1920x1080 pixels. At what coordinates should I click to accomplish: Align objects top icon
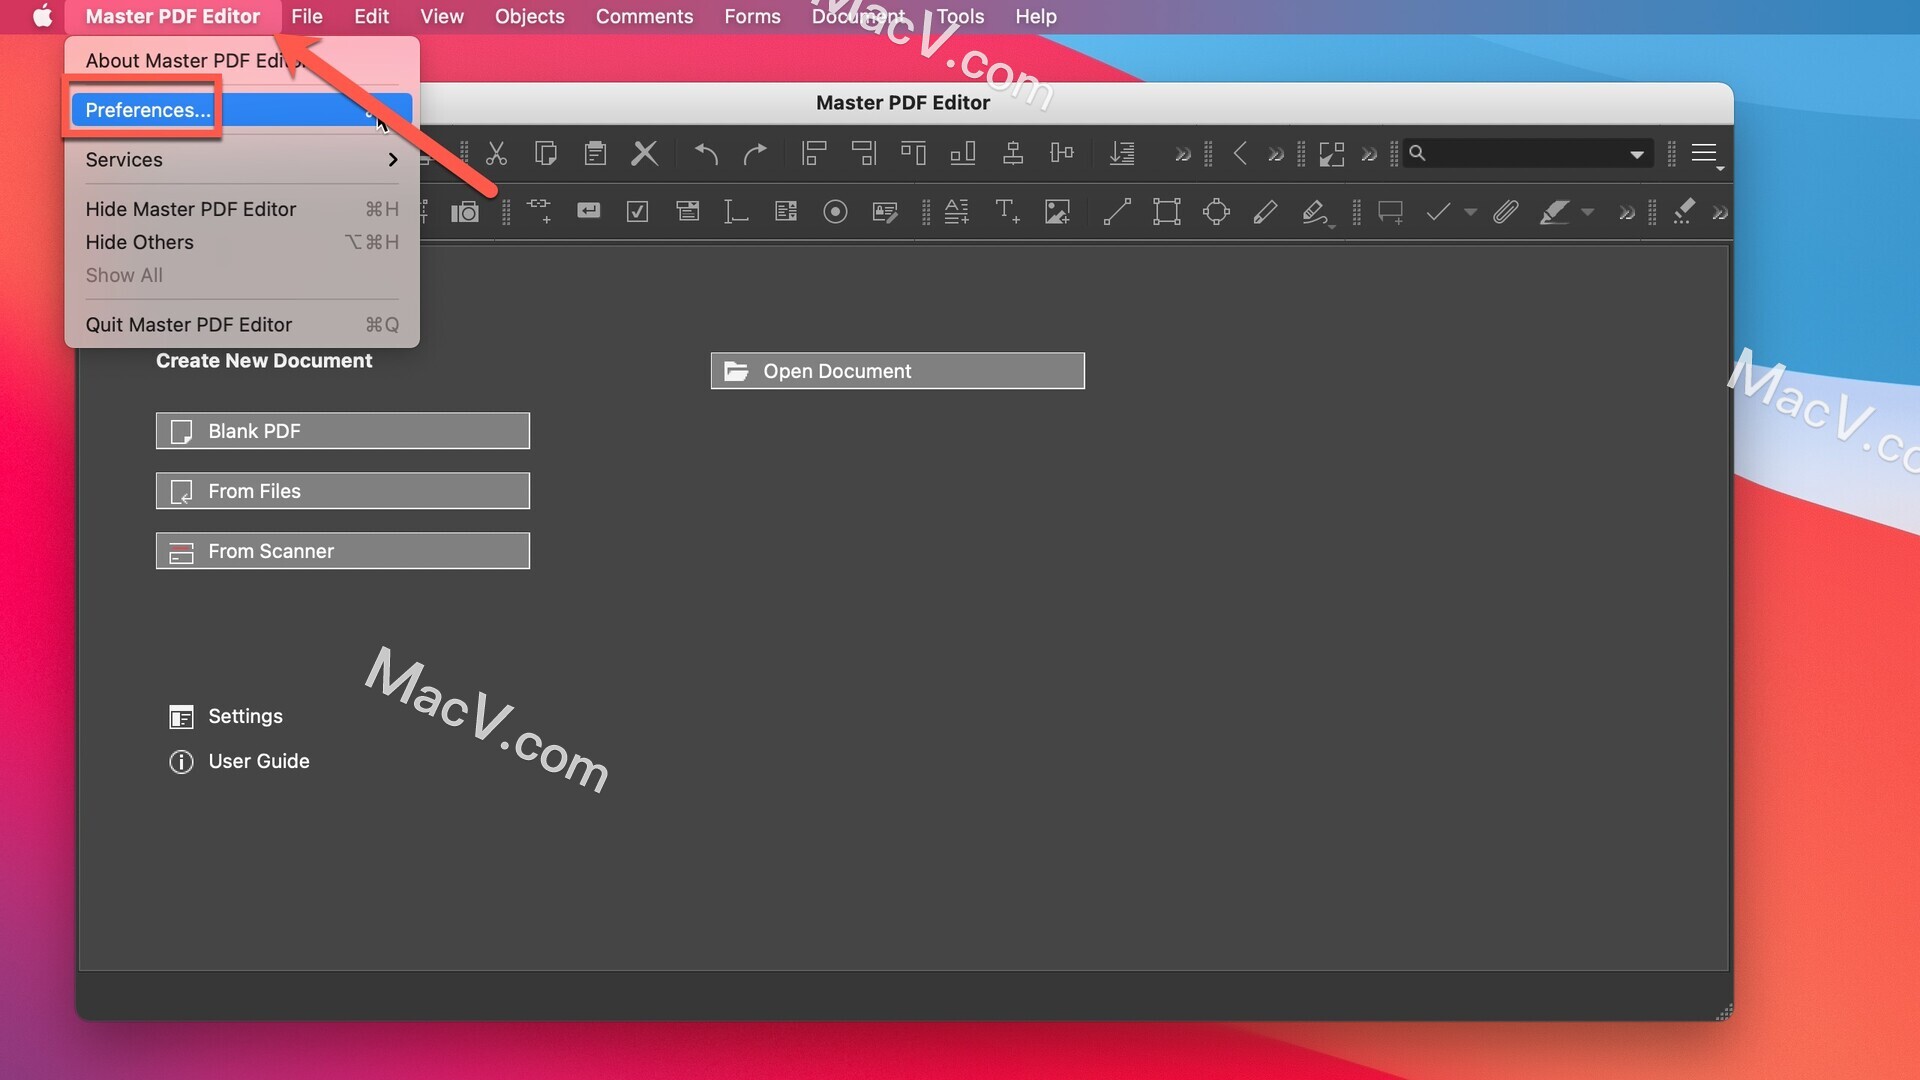point(913,153)
